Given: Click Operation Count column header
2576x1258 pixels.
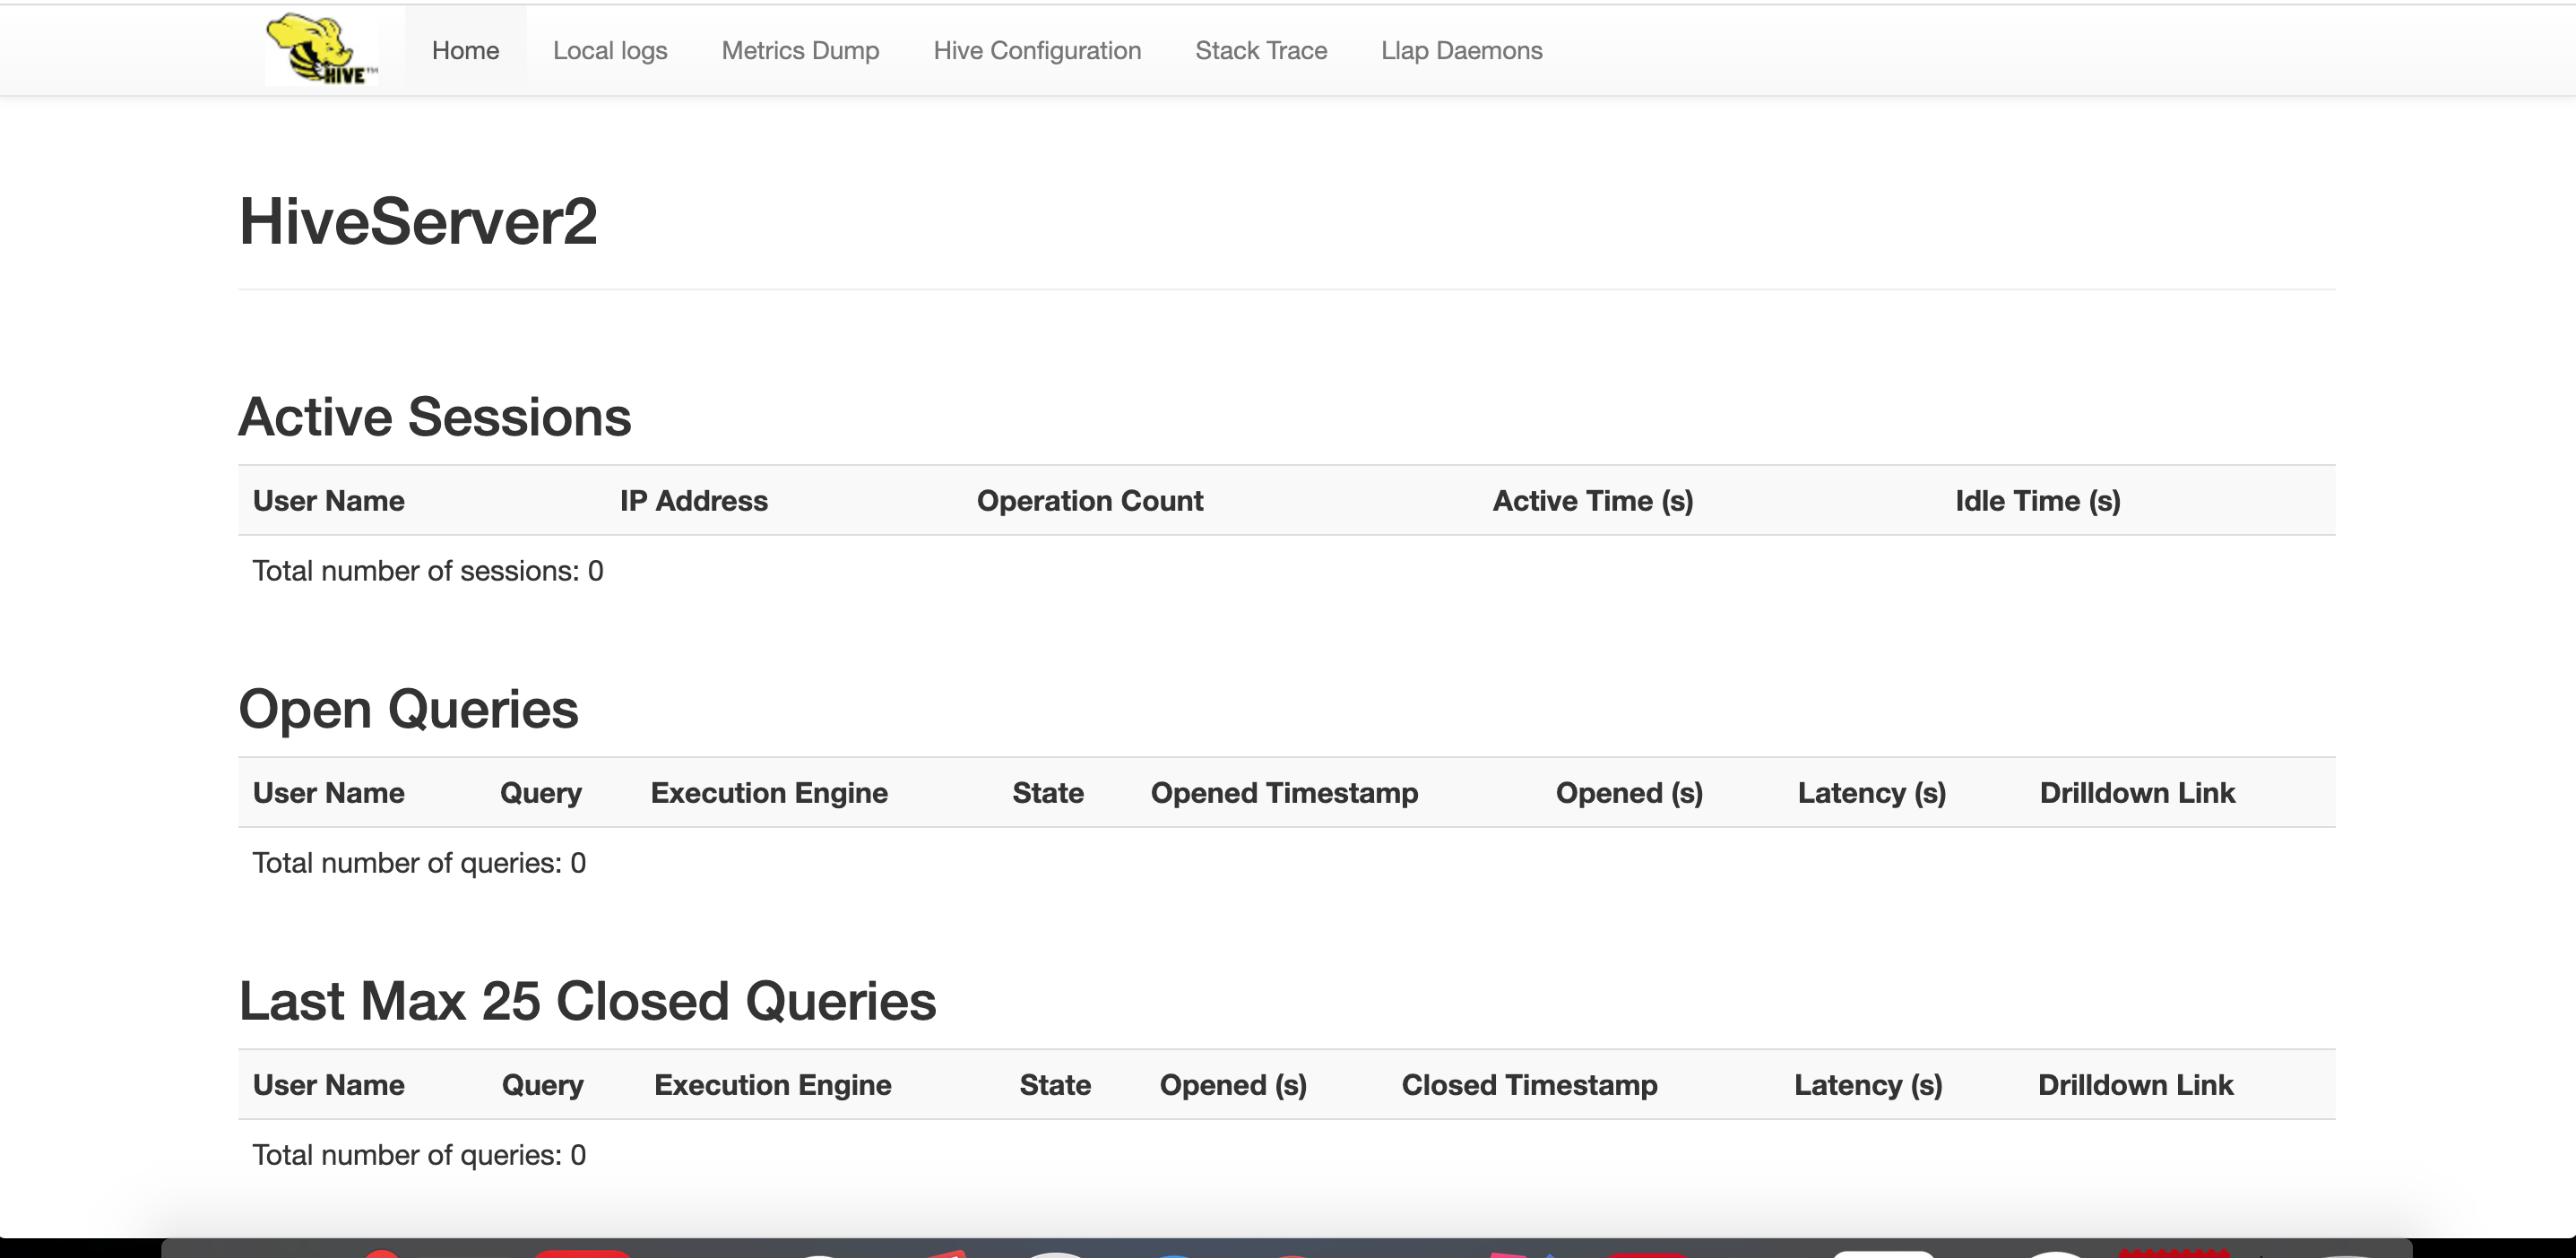Looking at the screenshot, I should click(x=1089, y=501).
